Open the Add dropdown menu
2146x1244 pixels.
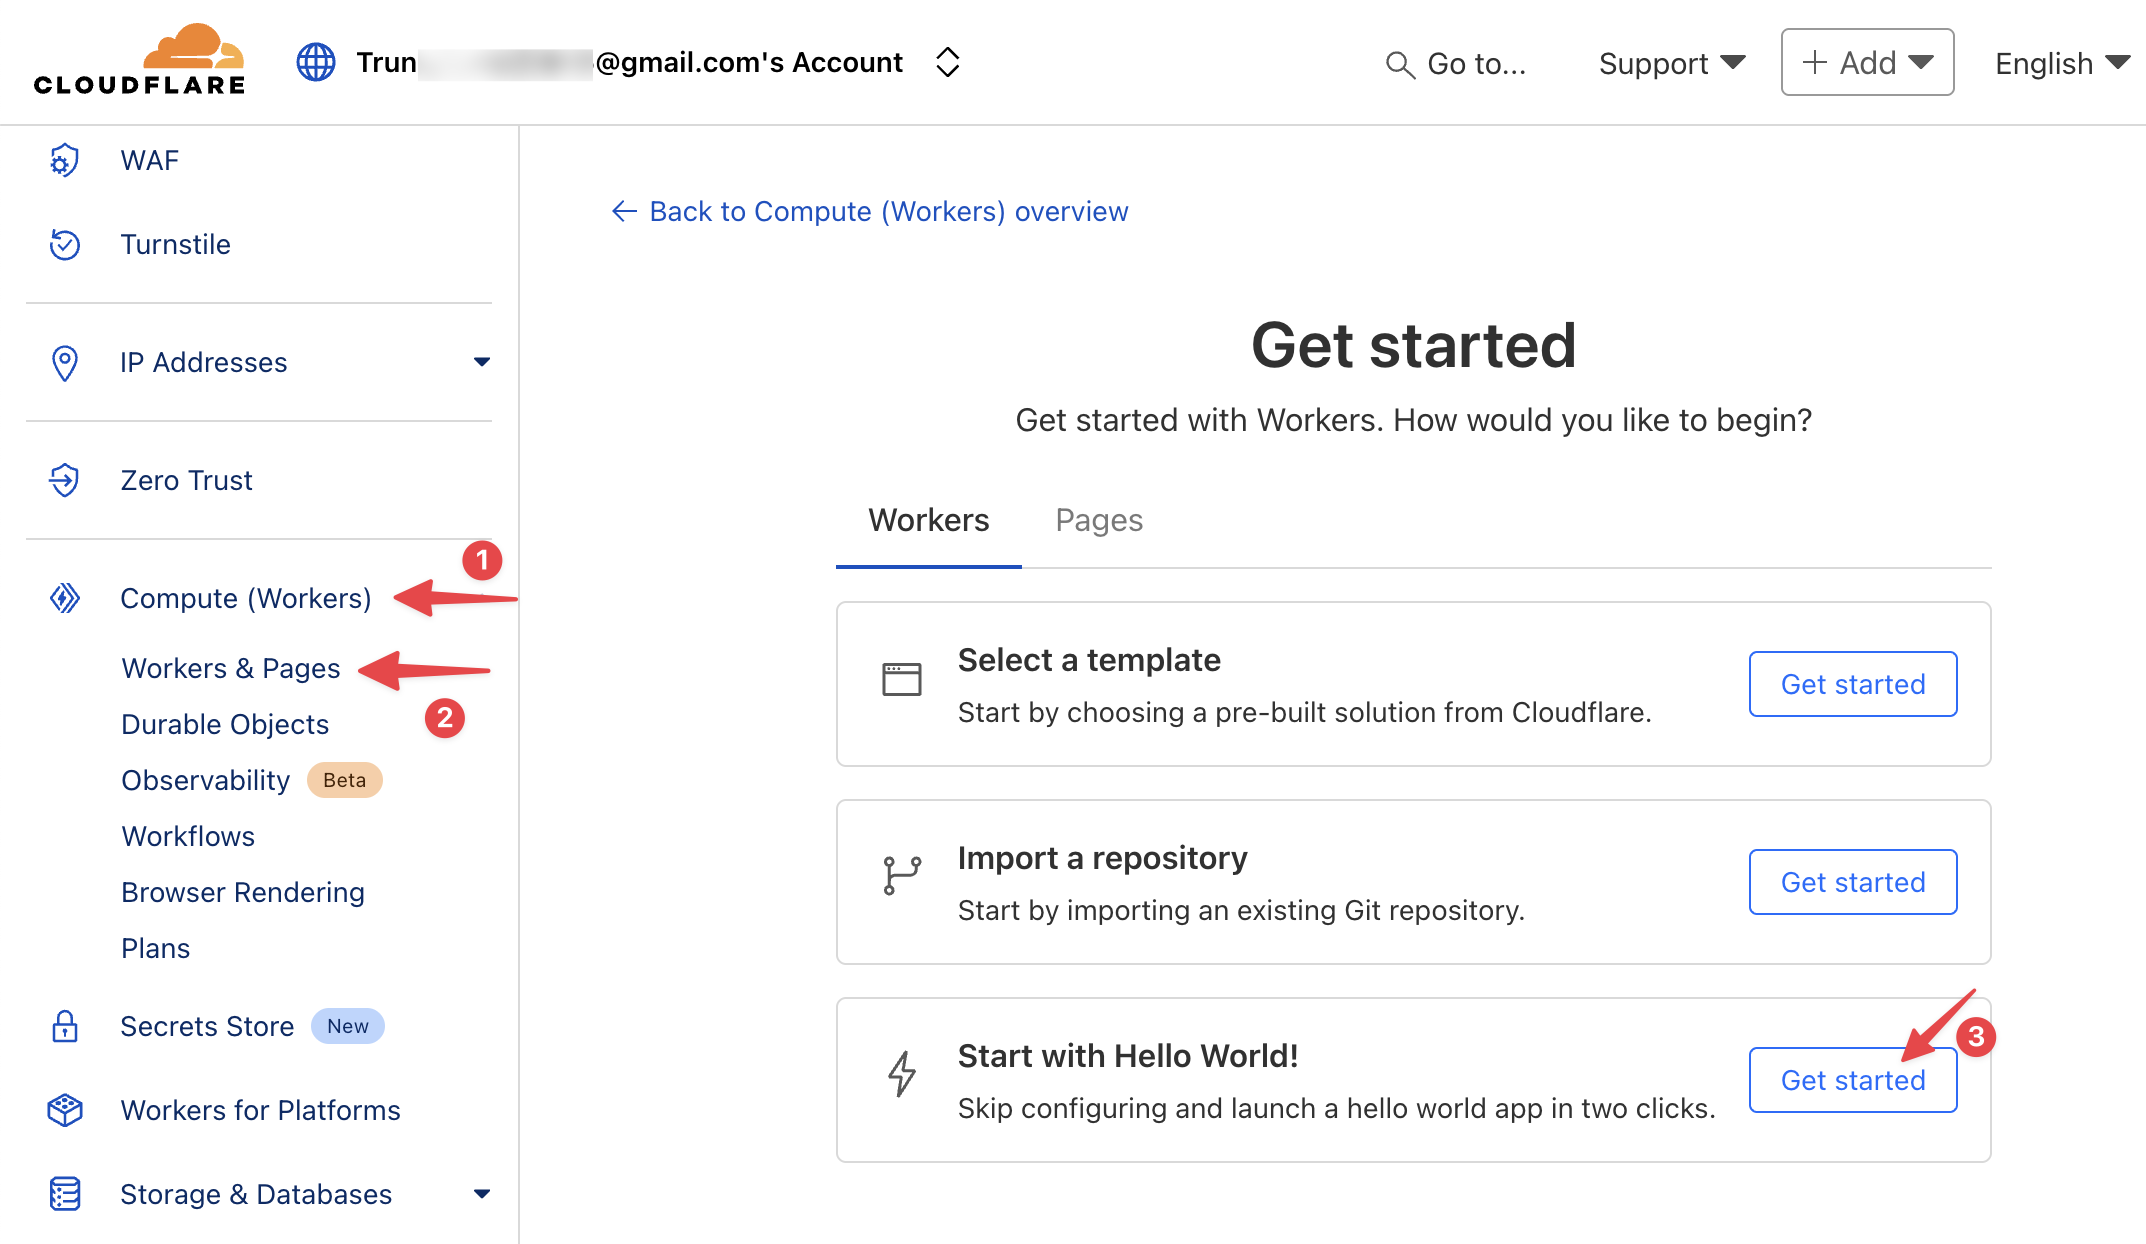click(x=1867, y=62)
